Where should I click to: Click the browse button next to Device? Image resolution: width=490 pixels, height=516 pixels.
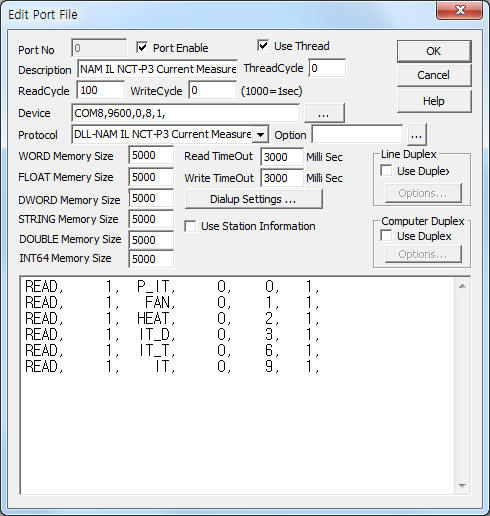coord(324,113)
